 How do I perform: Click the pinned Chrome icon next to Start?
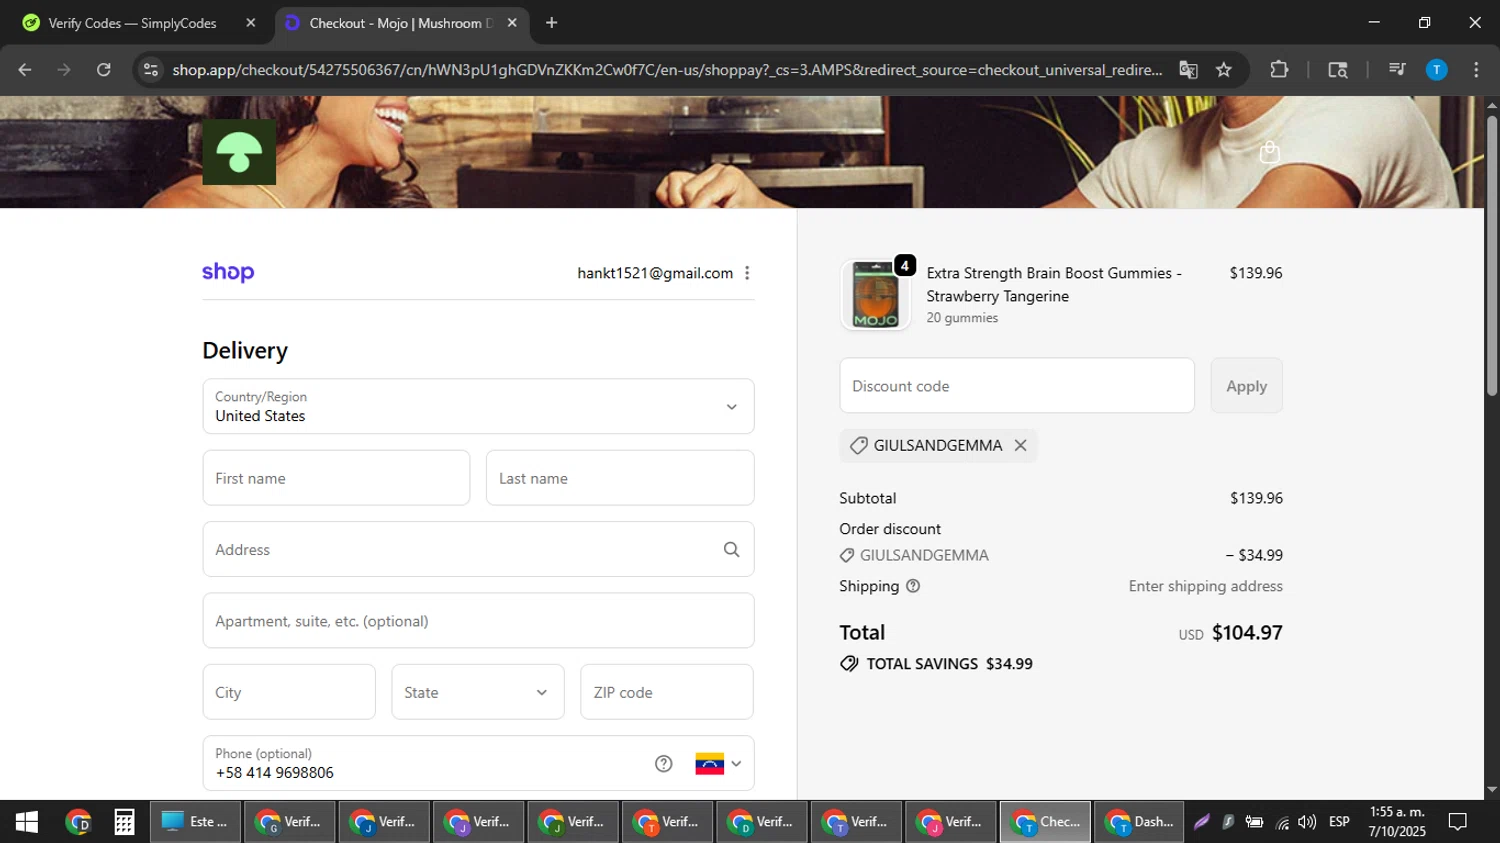point(78,822)
